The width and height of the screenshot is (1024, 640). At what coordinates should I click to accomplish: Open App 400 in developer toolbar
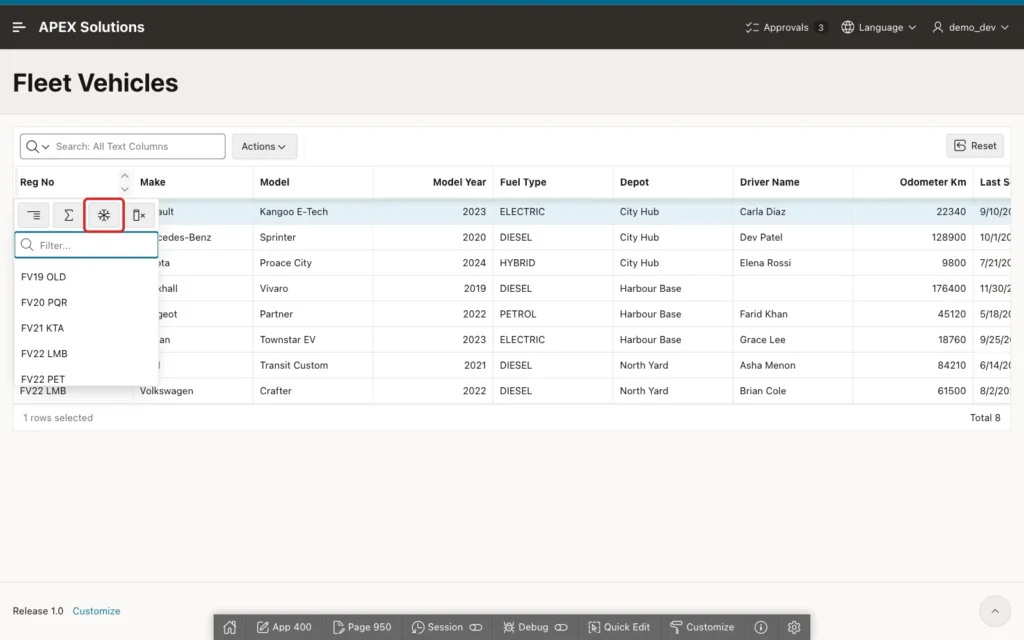point(284,627)
